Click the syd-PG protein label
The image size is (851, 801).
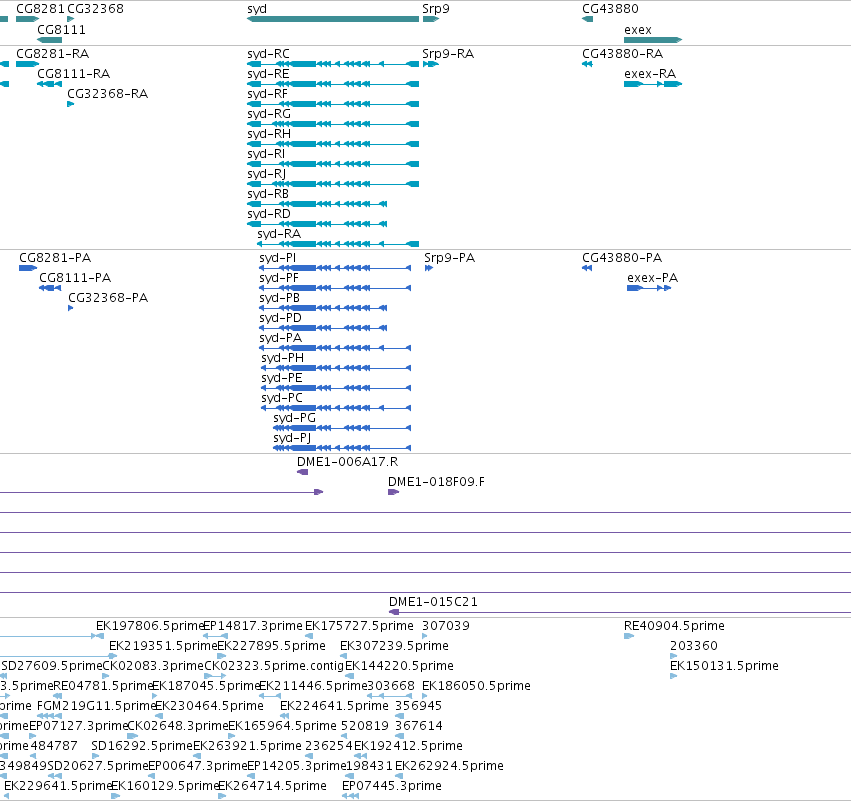pyautogui.click(x=294, y=418)
